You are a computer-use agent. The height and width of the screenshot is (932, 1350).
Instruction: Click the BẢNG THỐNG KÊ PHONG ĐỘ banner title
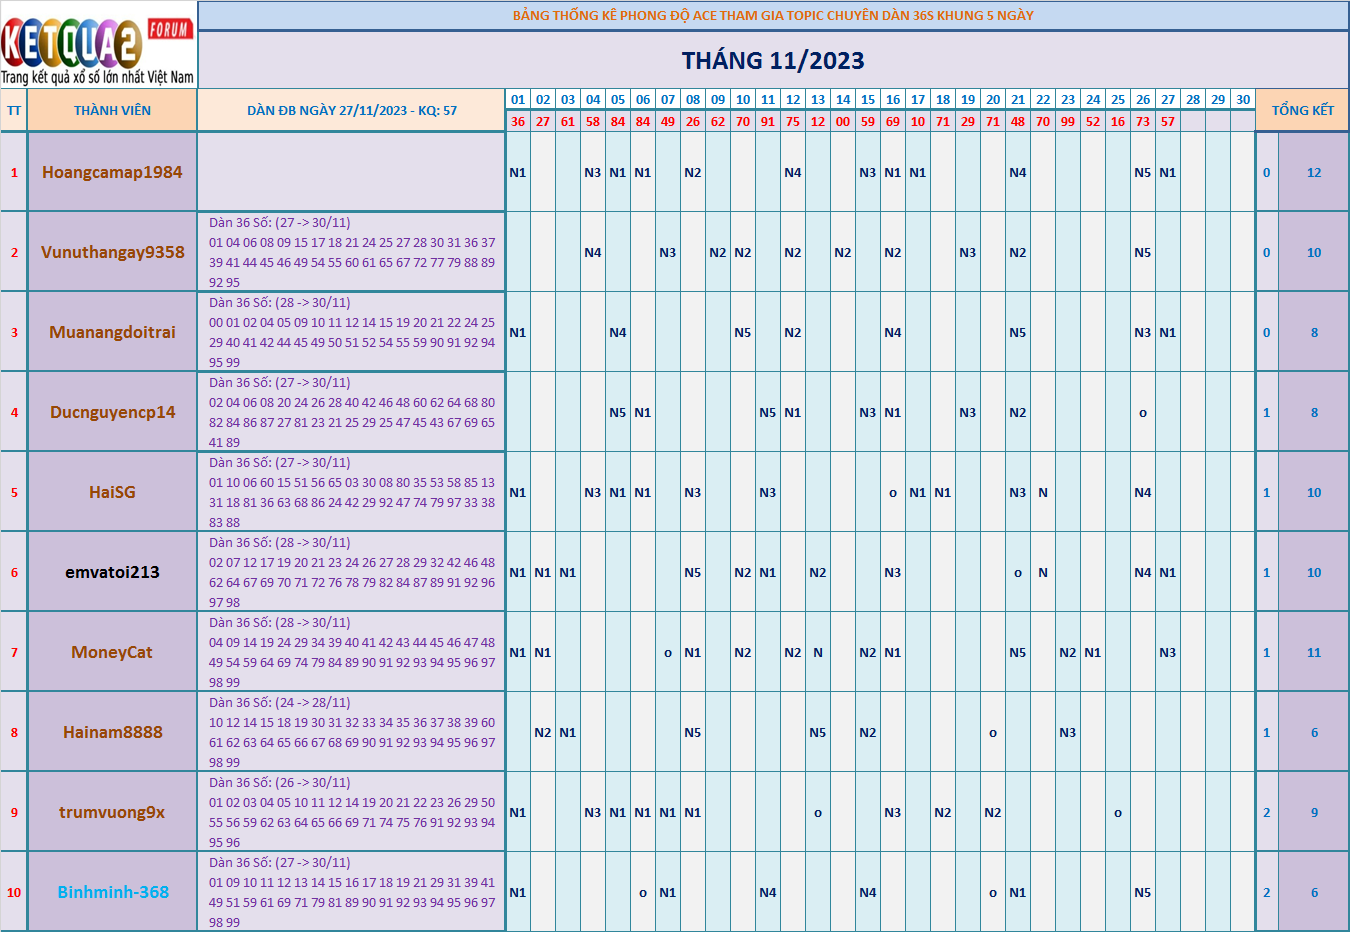(773, 16)
